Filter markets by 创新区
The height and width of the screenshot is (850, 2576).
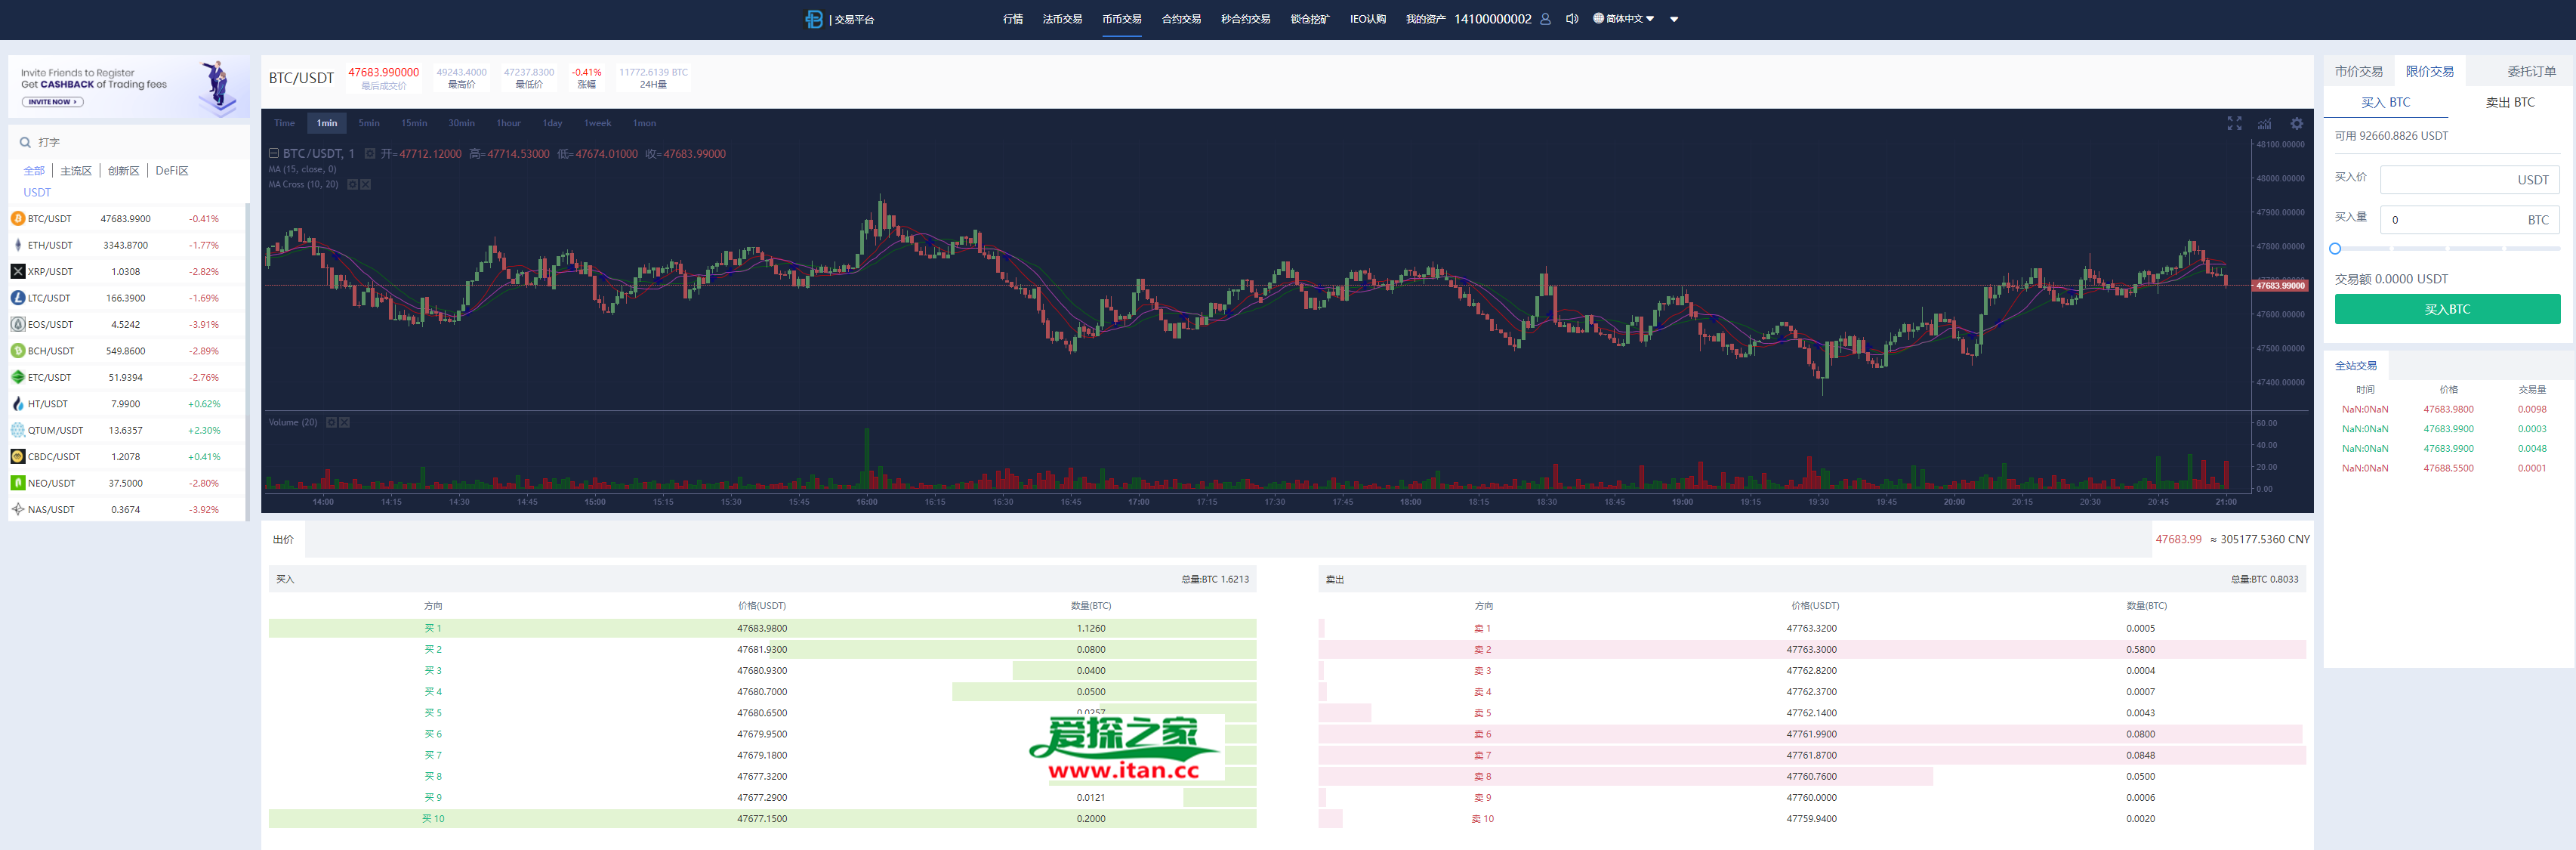pyautogui.click(x=123, y=171)
